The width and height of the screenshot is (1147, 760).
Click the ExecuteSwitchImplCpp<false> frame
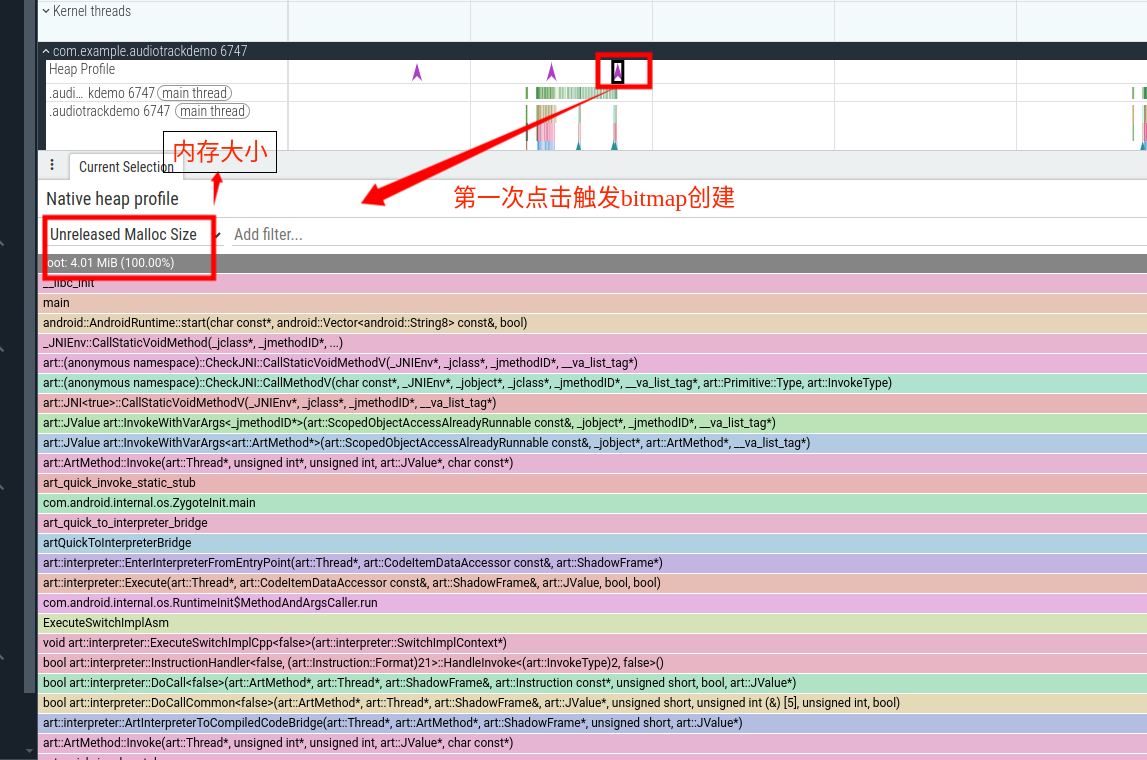(x=593, y=642)
